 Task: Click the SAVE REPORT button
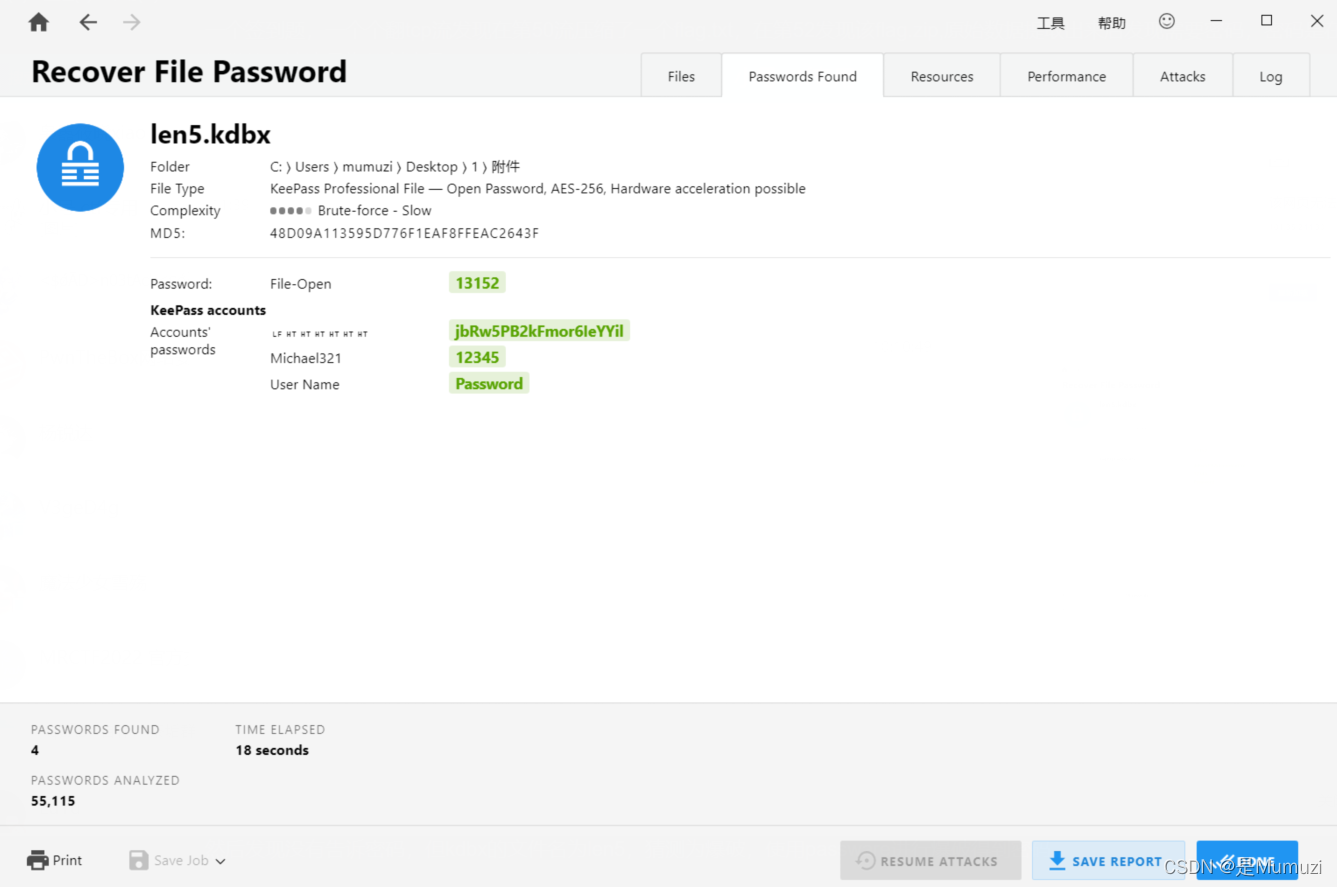1108,860
